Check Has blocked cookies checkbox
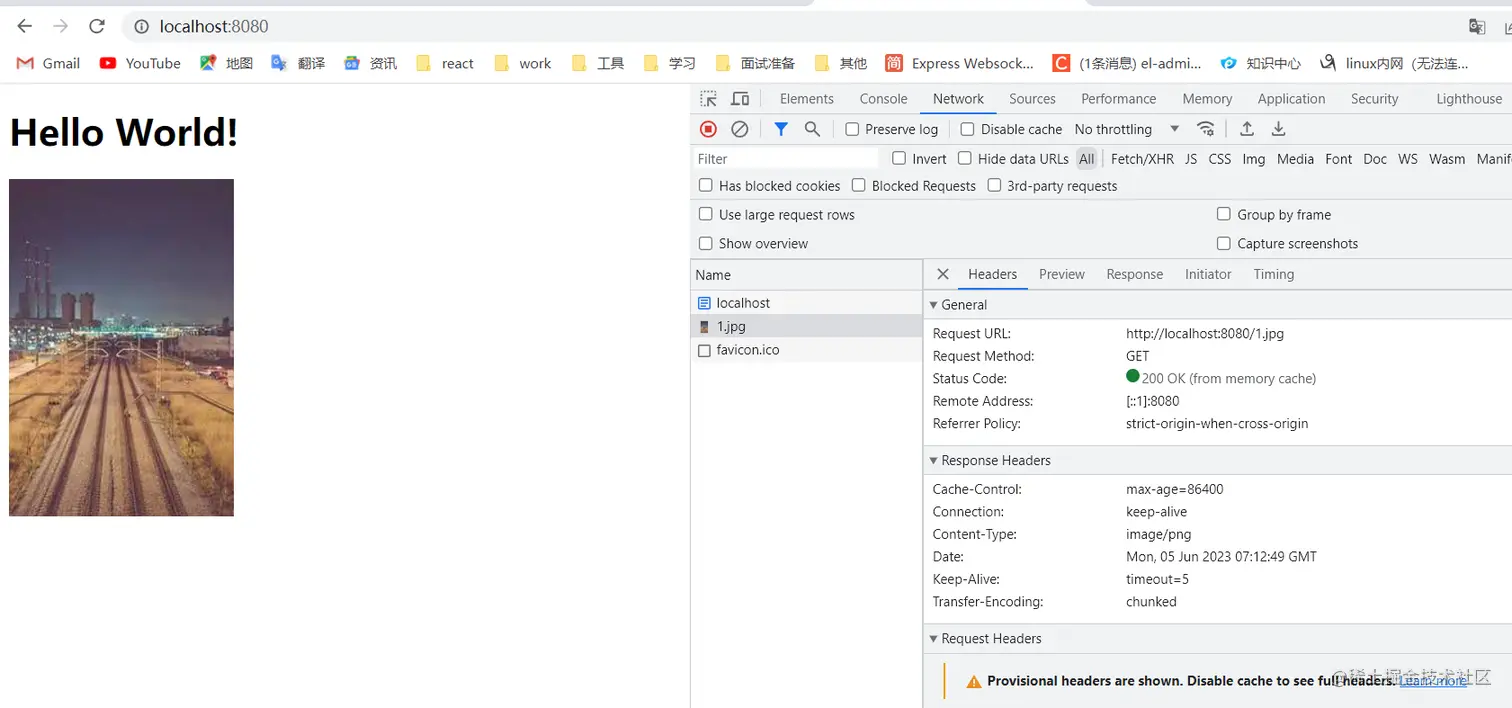 (706, 185)
